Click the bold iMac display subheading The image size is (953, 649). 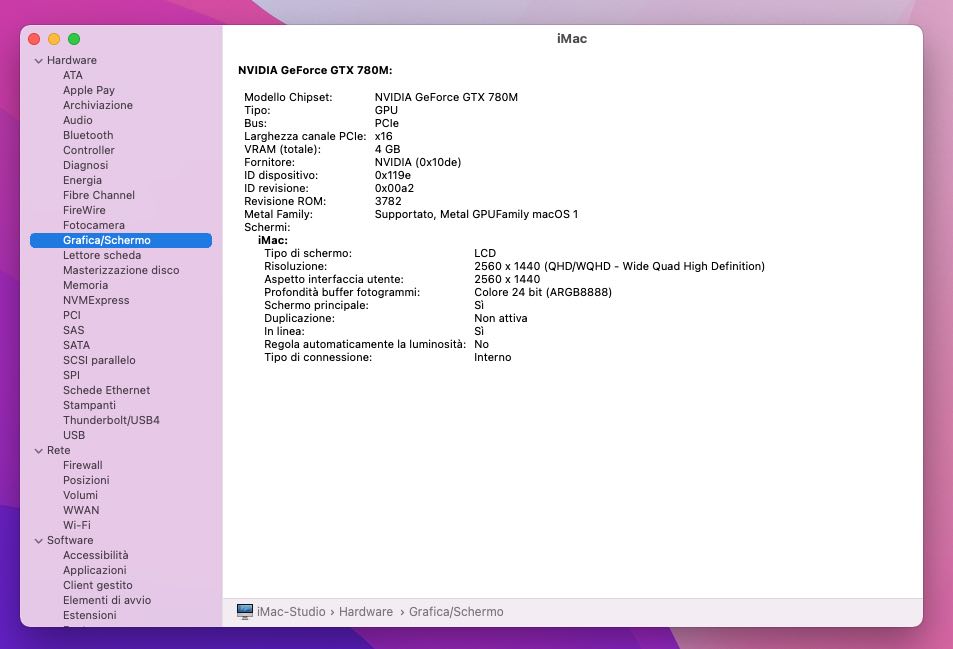[x=273, y=241]
